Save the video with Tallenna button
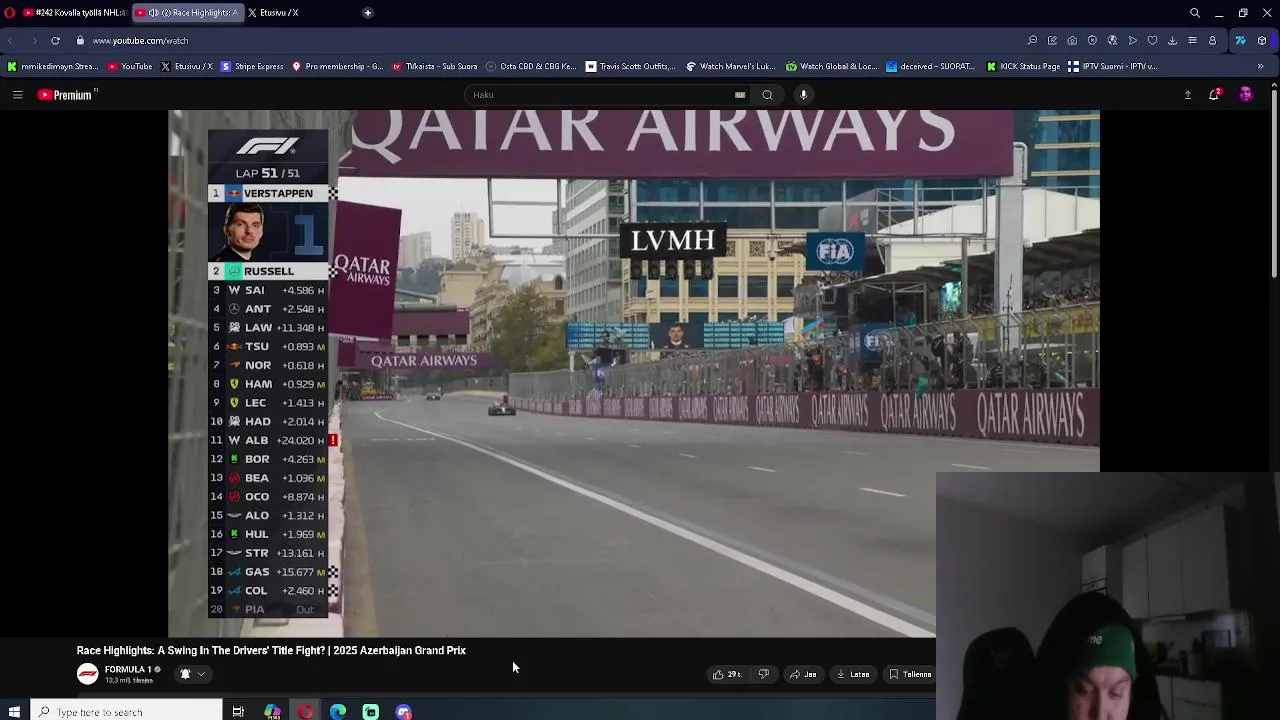 910,674
